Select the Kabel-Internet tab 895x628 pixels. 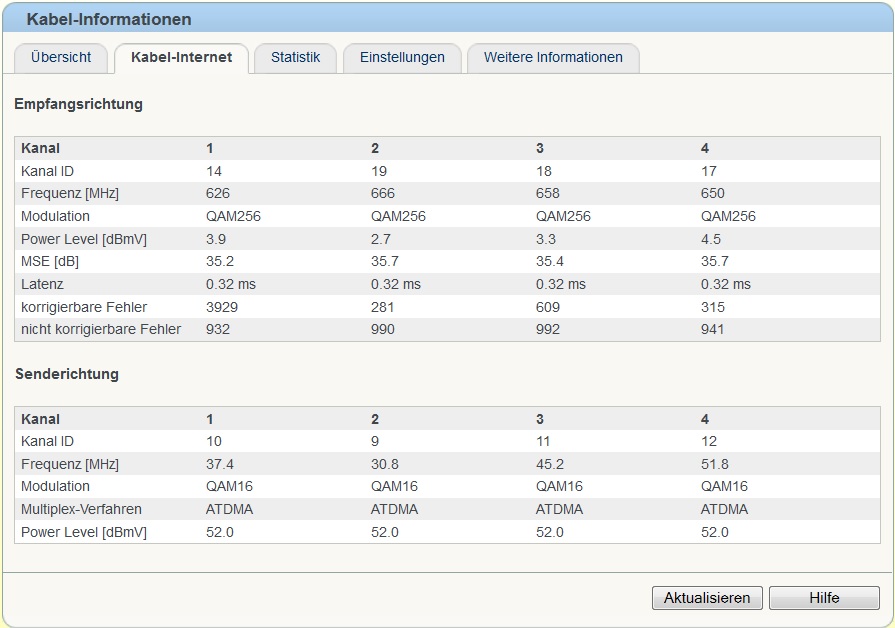(182, 58)
